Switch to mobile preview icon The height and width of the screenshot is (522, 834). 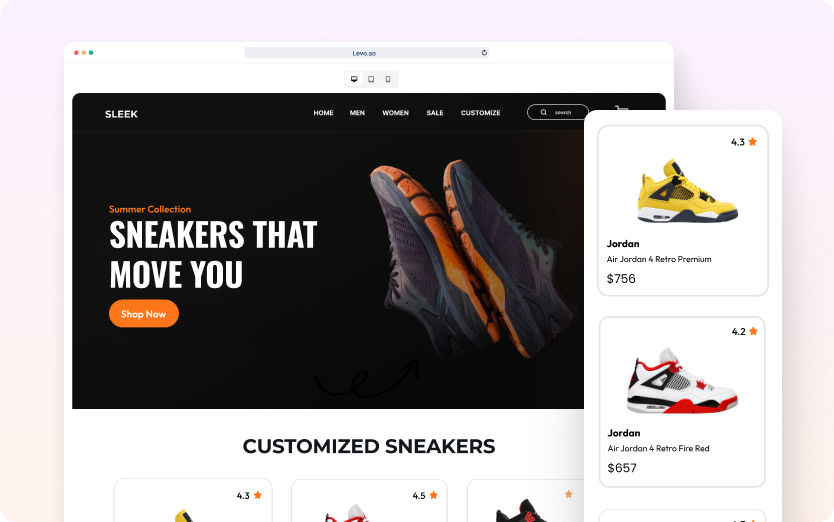coord(388,79)
